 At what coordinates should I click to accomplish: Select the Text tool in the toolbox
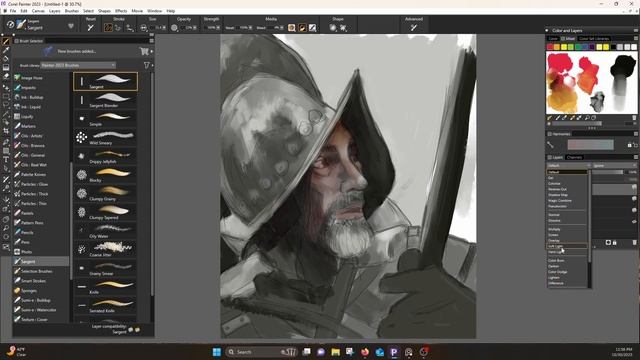[x=6, y=160]
